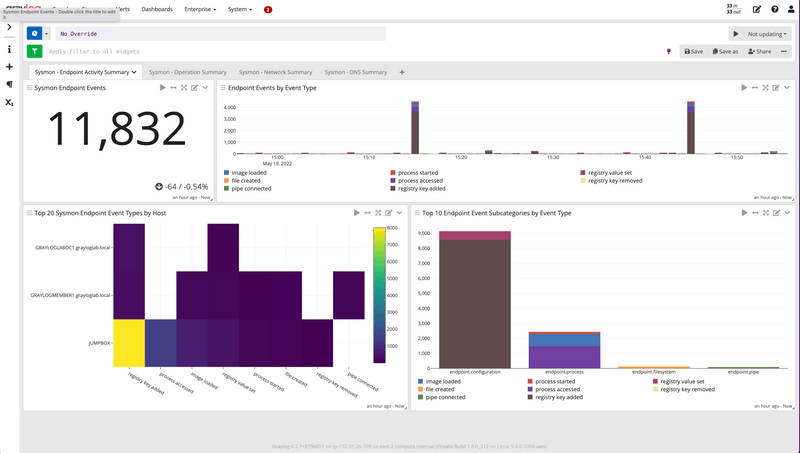Open the time range clock button

[34, 34]
